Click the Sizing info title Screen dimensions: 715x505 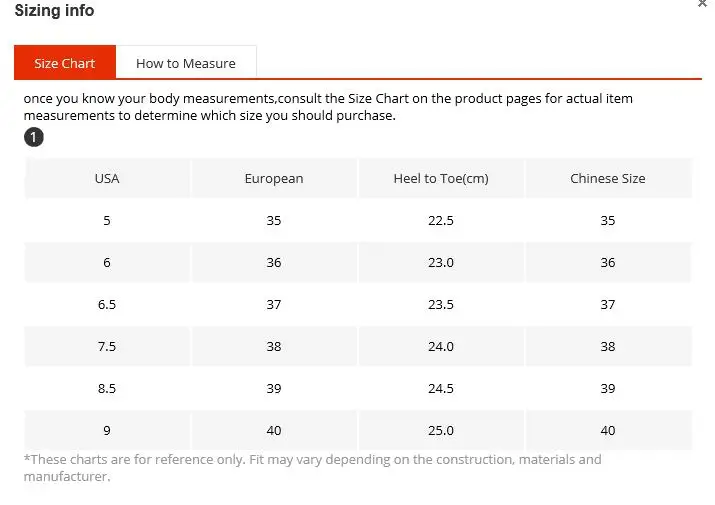click(x=54, y=10)
